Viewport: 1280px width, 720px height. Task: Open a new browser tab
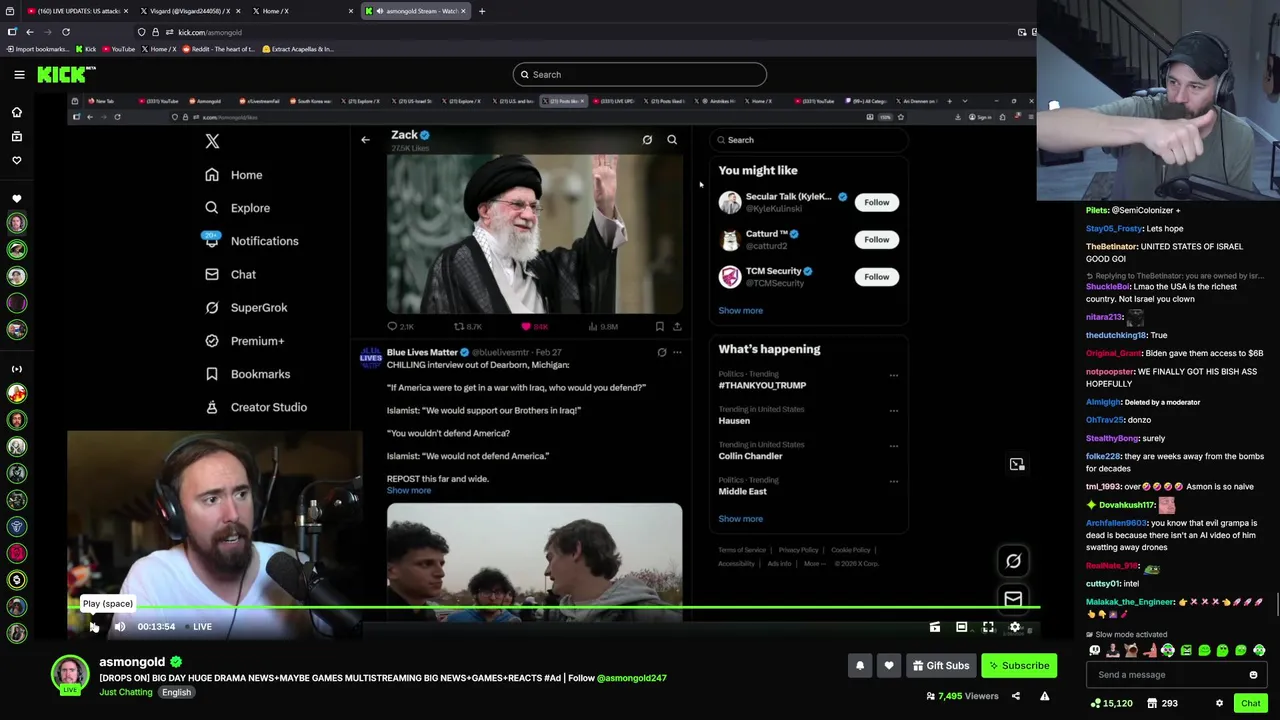pos(481,11)
